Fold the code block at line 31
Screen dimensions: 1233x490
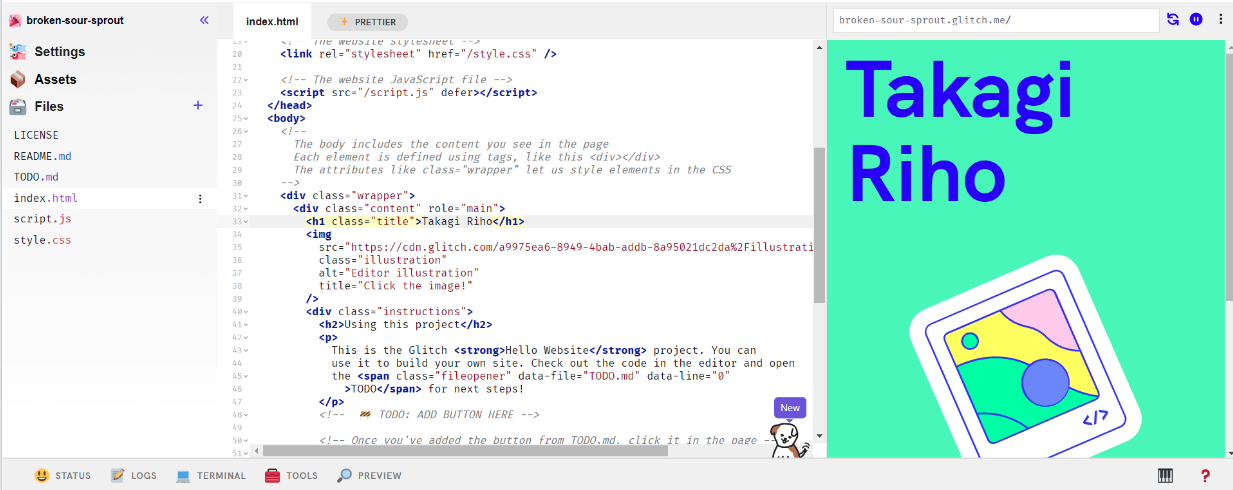(245, 195)
